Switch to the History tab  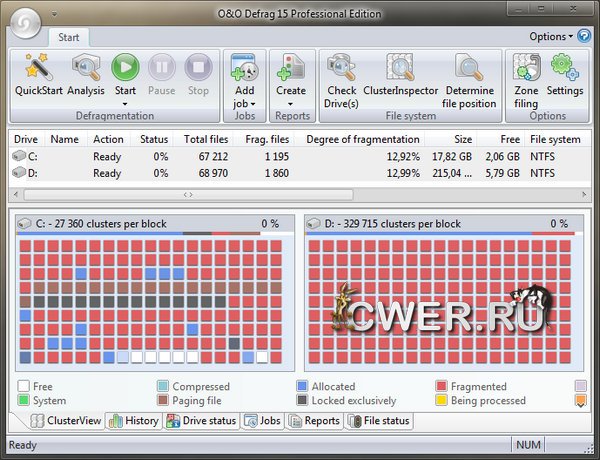[133, 421]
